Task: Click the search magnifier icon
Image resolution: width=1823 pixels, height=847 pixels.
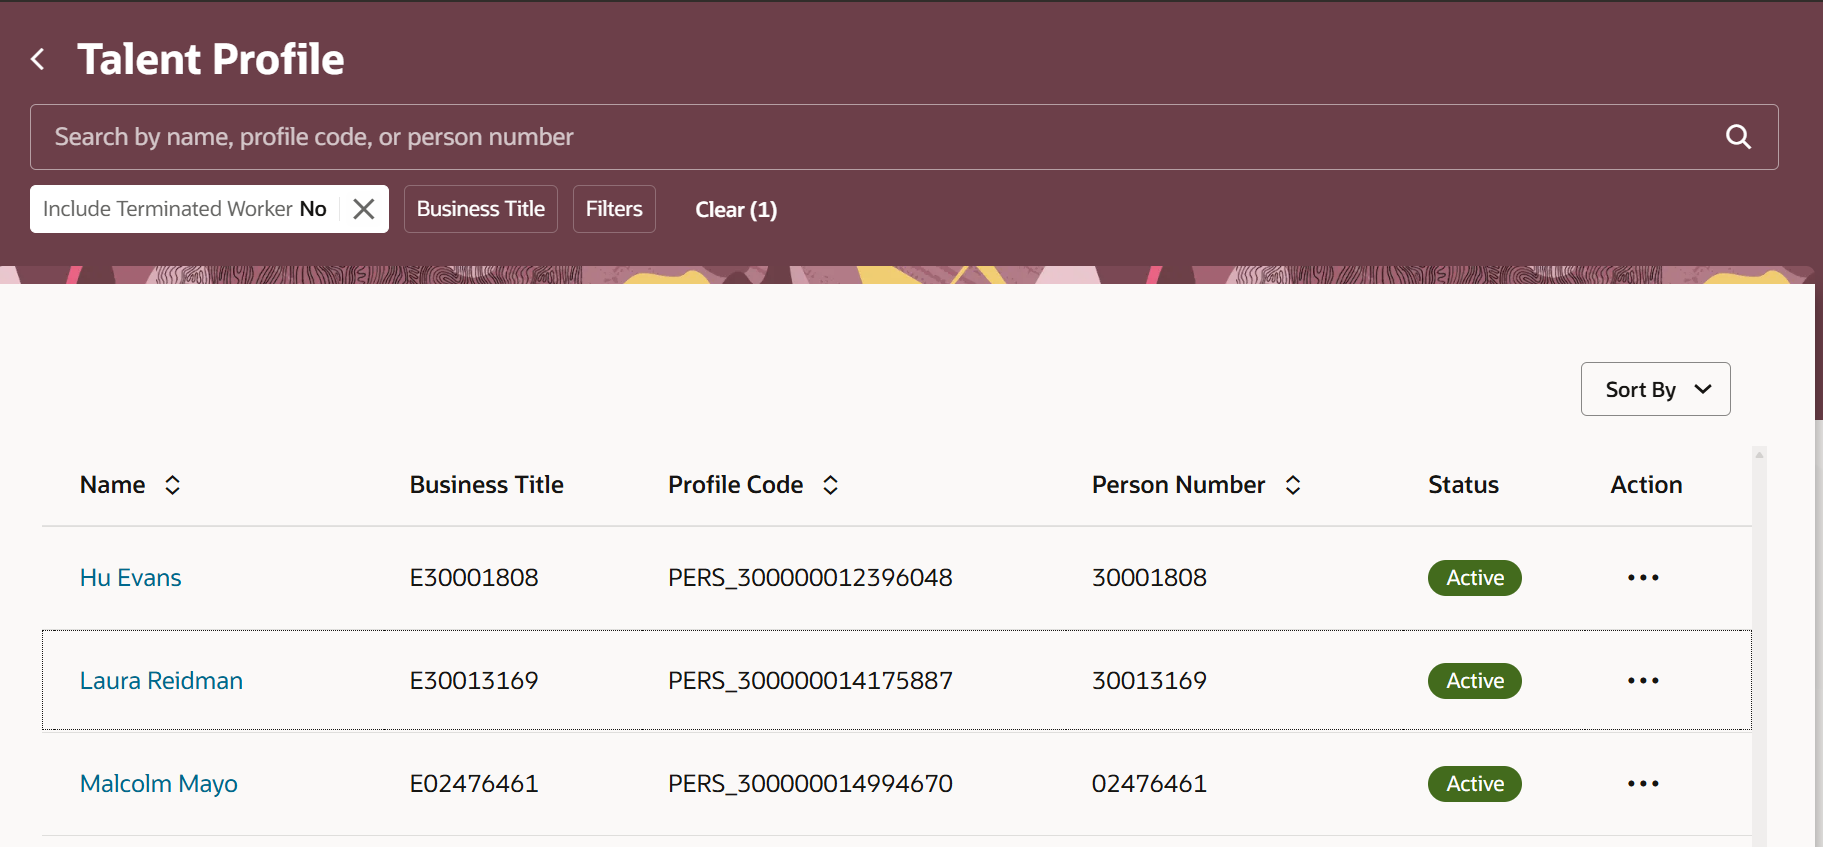Action: [x=1738, y=137]
